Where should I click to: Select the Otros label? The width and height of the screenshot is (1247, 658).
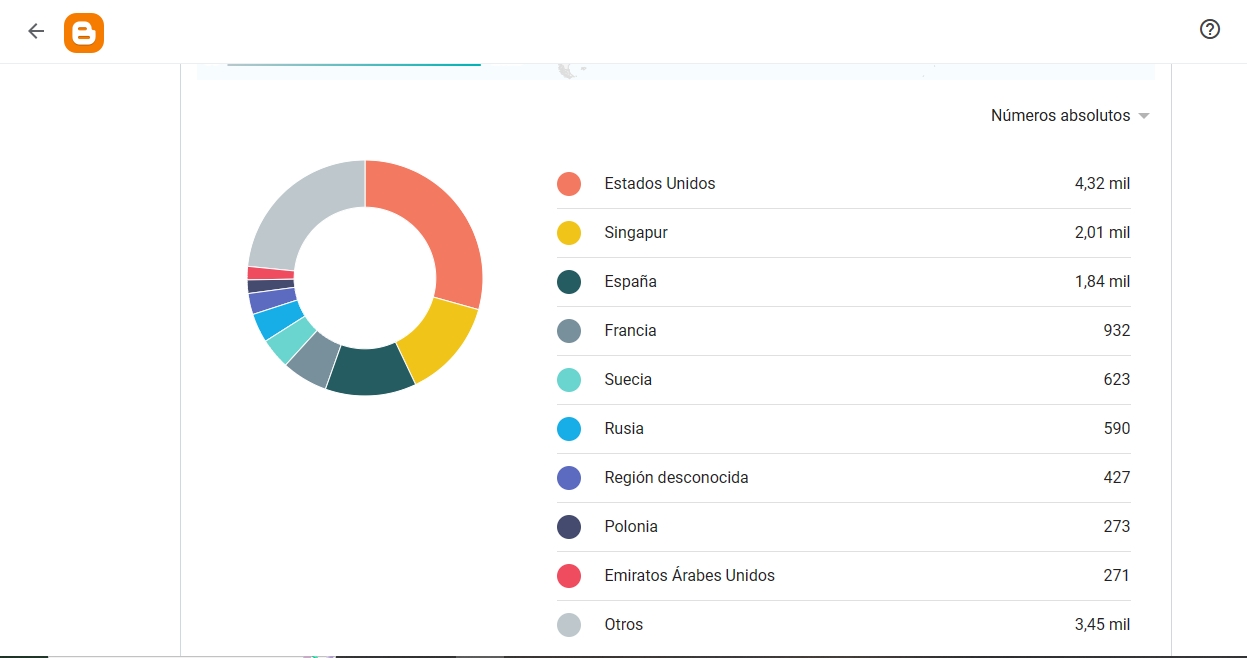(624, 625)
